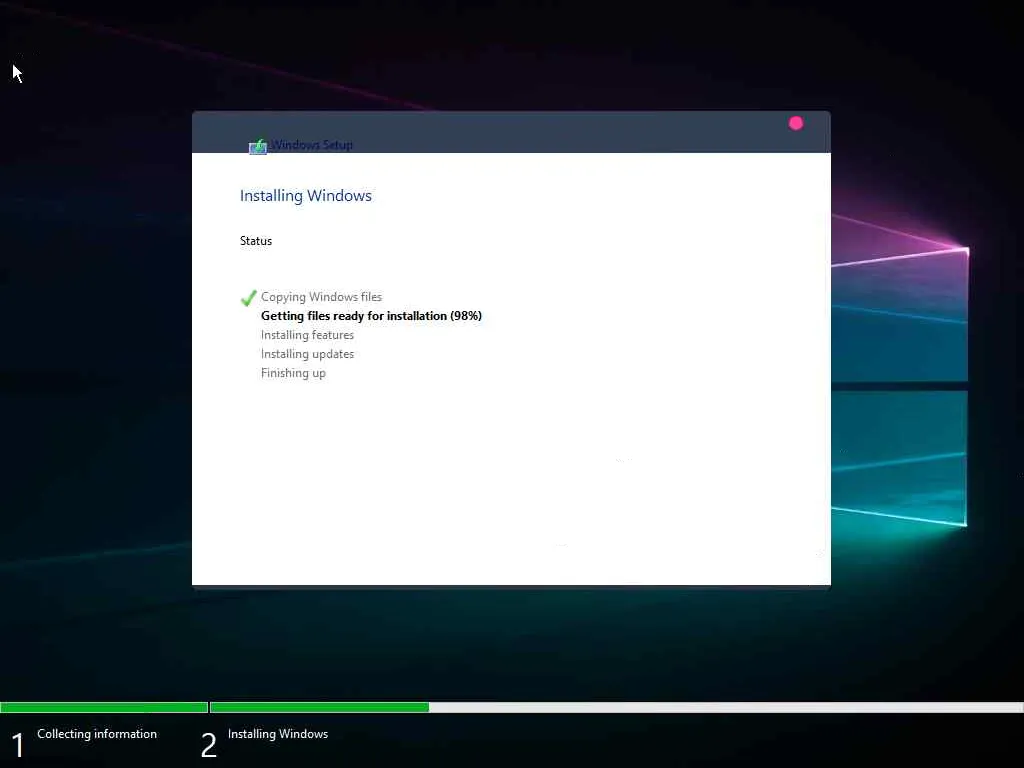Screen dimensions: 1024x768
Task: Click the 'Status' label
Action: pyautogui.click(x=256, y=241)
